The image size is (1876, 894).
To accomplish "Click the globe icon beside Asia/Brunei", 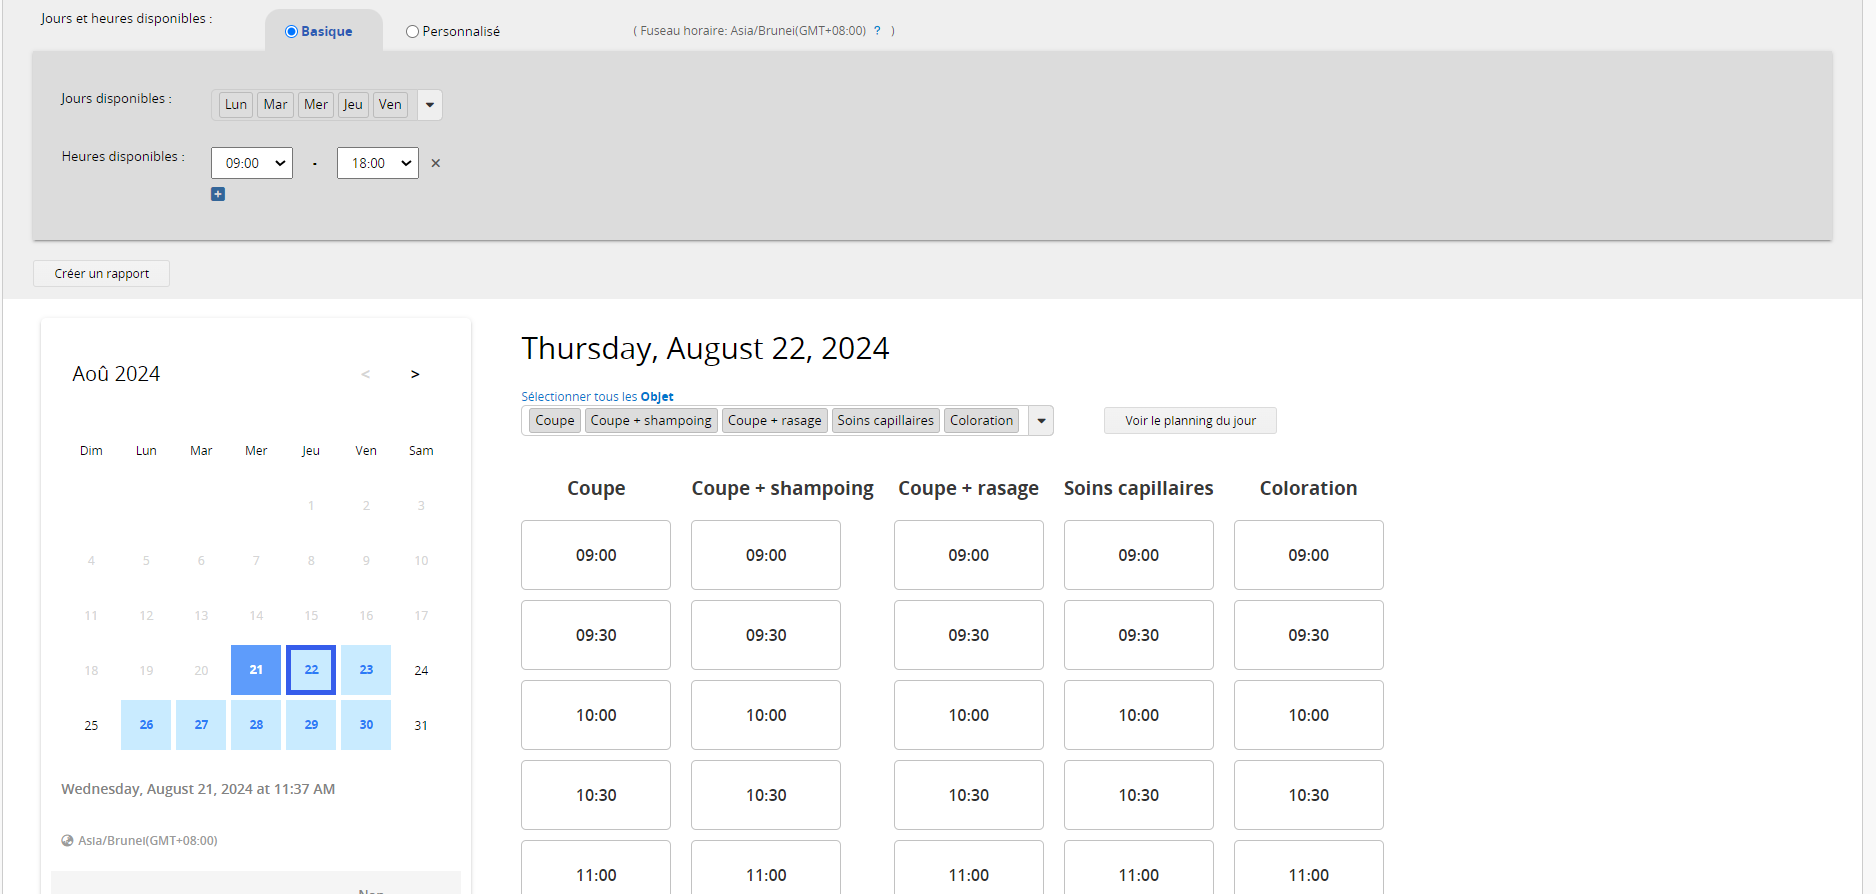I will click(x=67, y=841).
